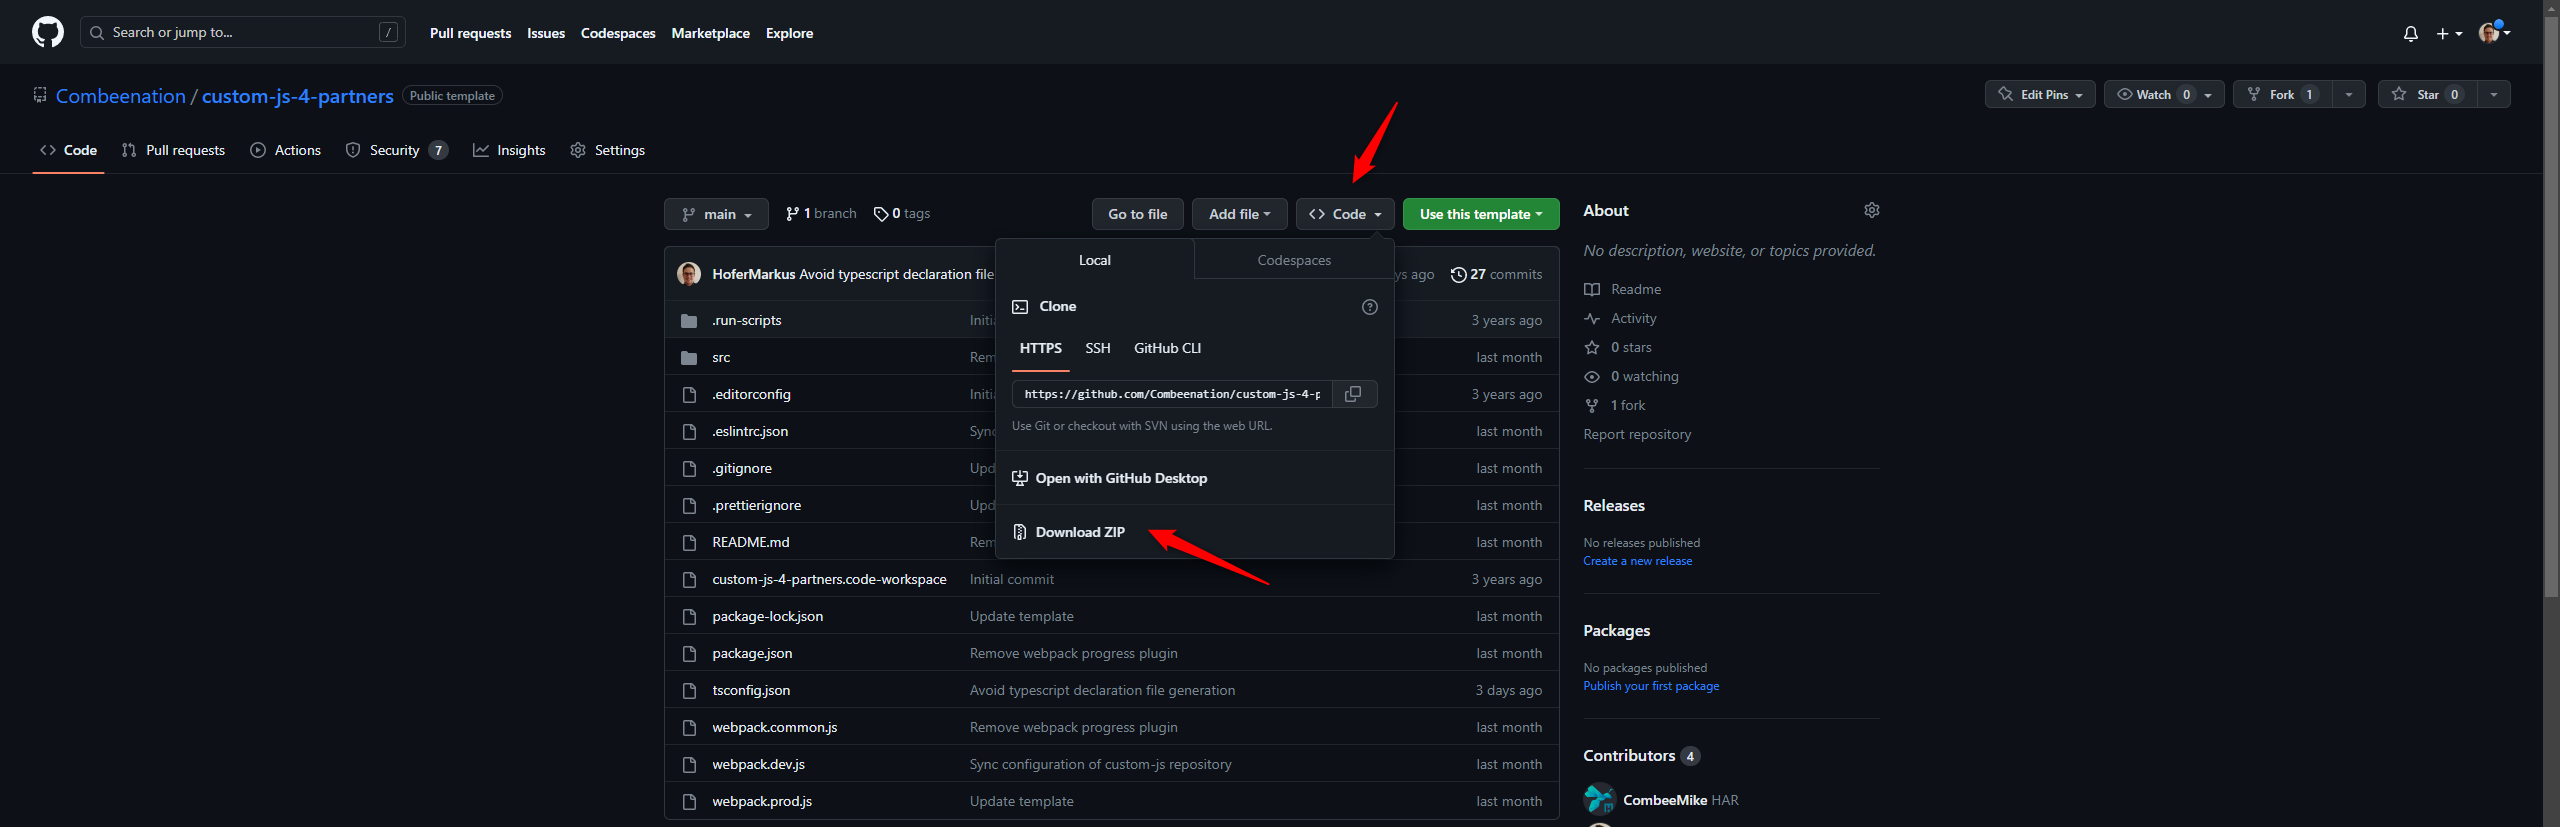Open the Add file dropdown
The height and width of the screenshot is (827, 2560).
point(1239,214)
